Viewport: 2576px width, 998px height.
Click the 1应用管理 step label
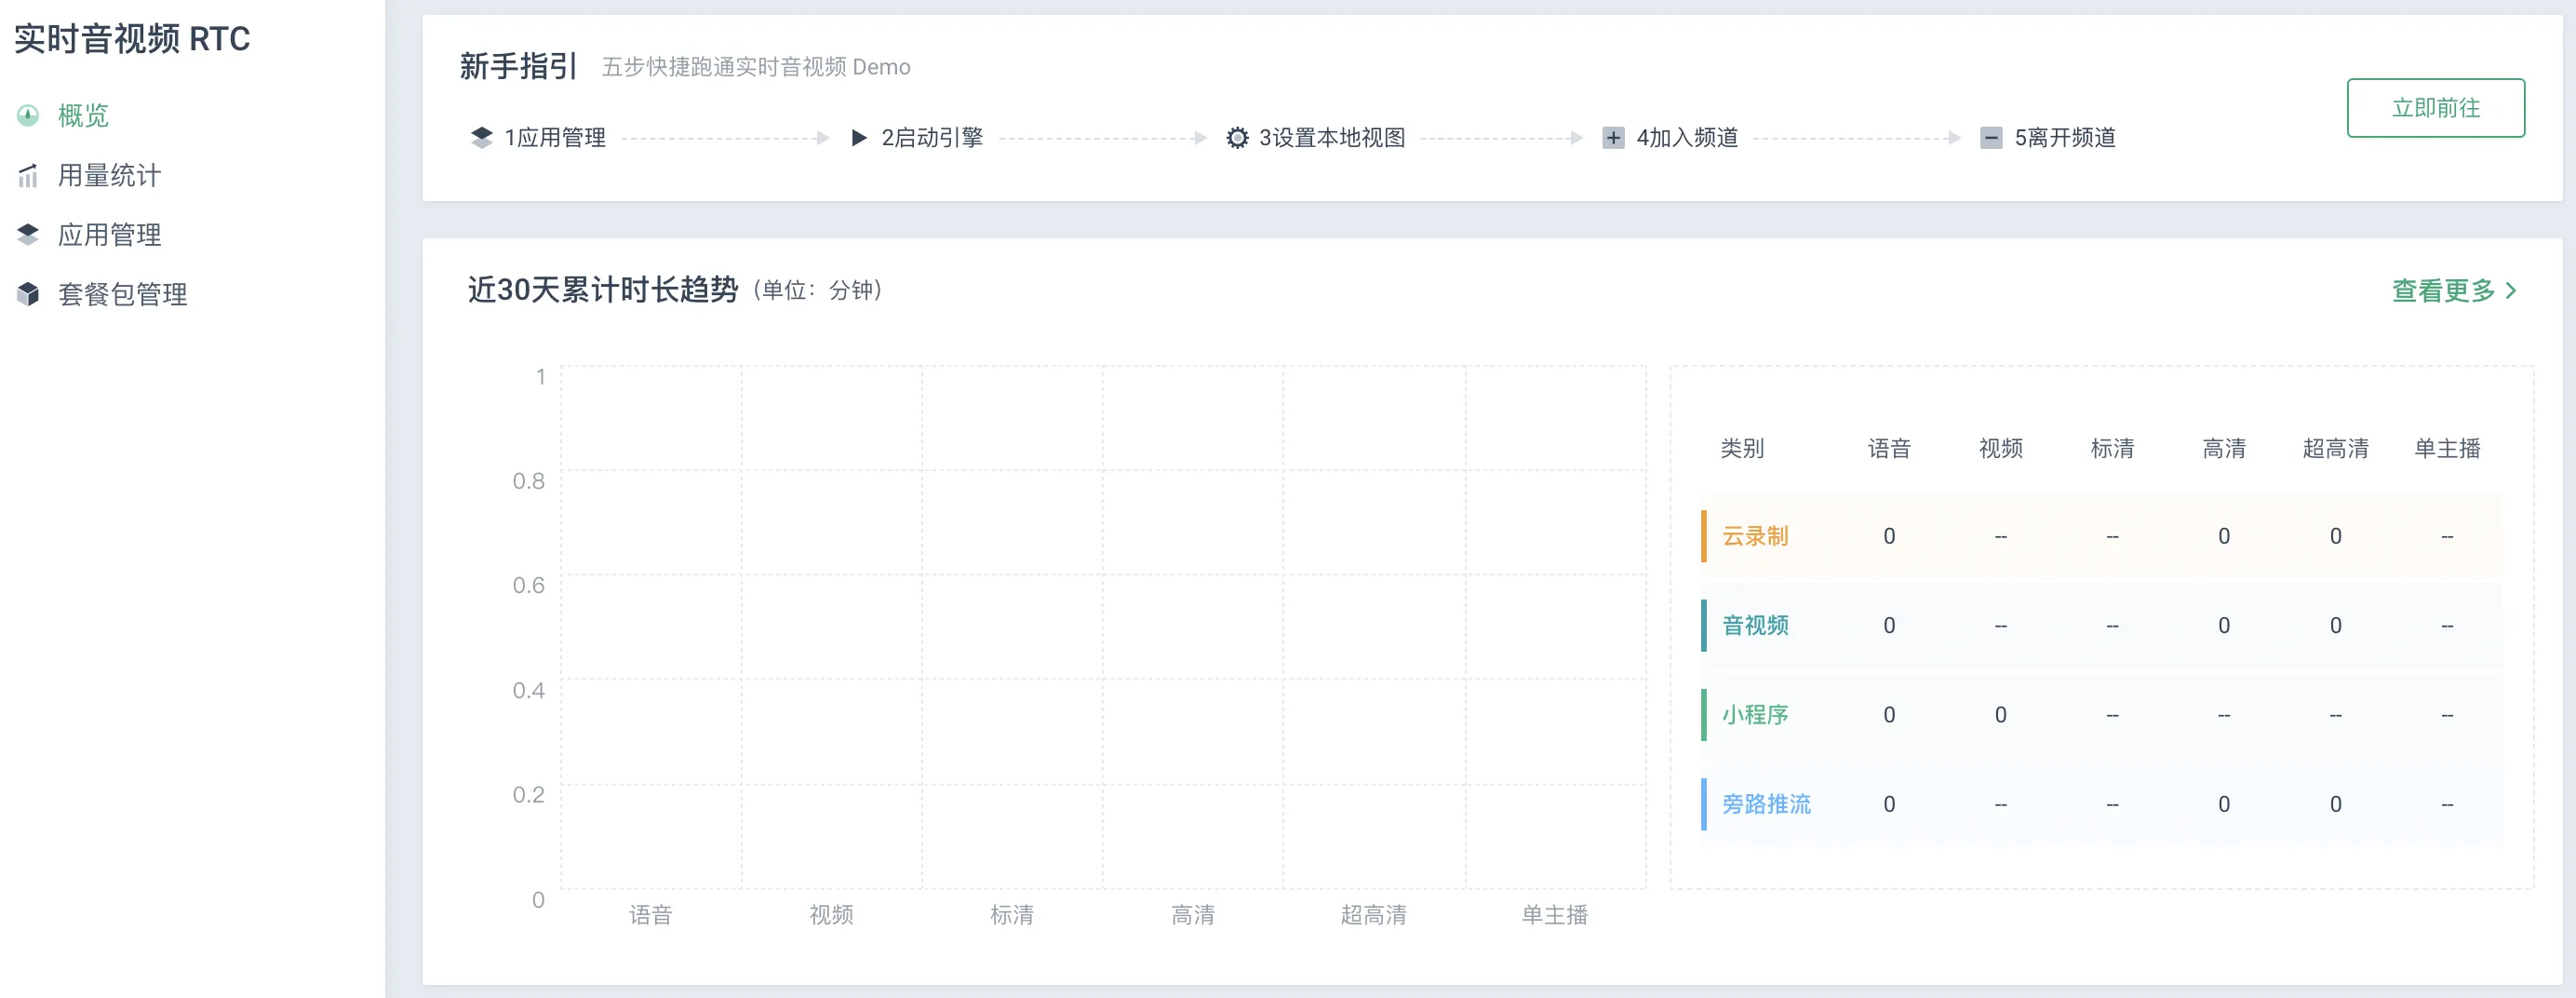[x=555, y=138]
